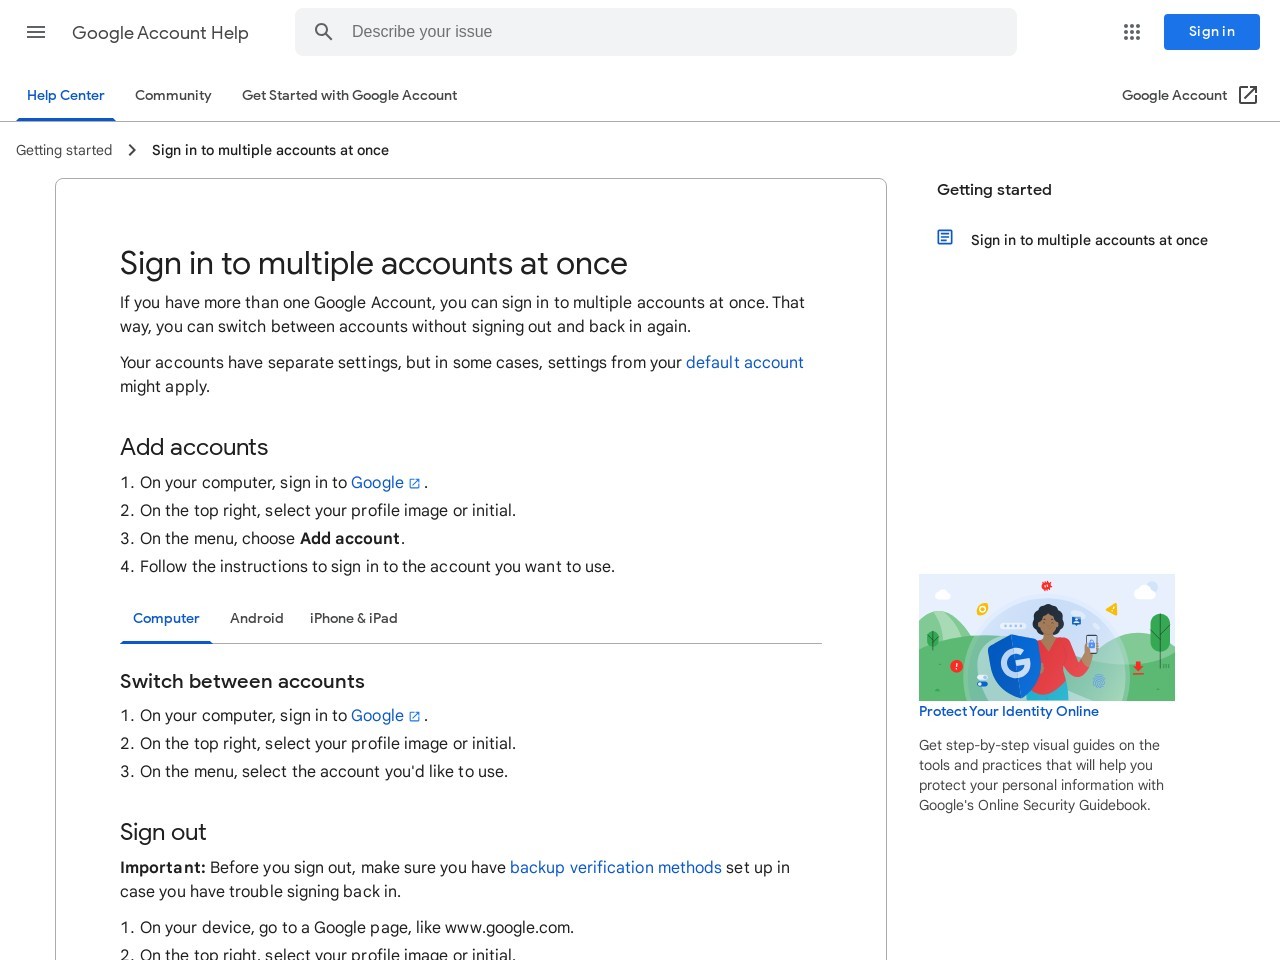Click the Important: bold label
1280x960 pixels.
163,867
